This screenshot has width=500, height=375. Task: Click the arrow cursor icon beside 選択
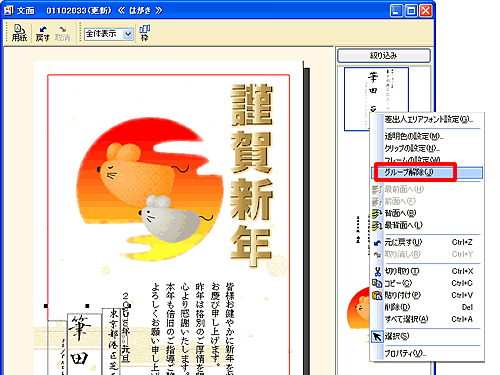(377, 337)
